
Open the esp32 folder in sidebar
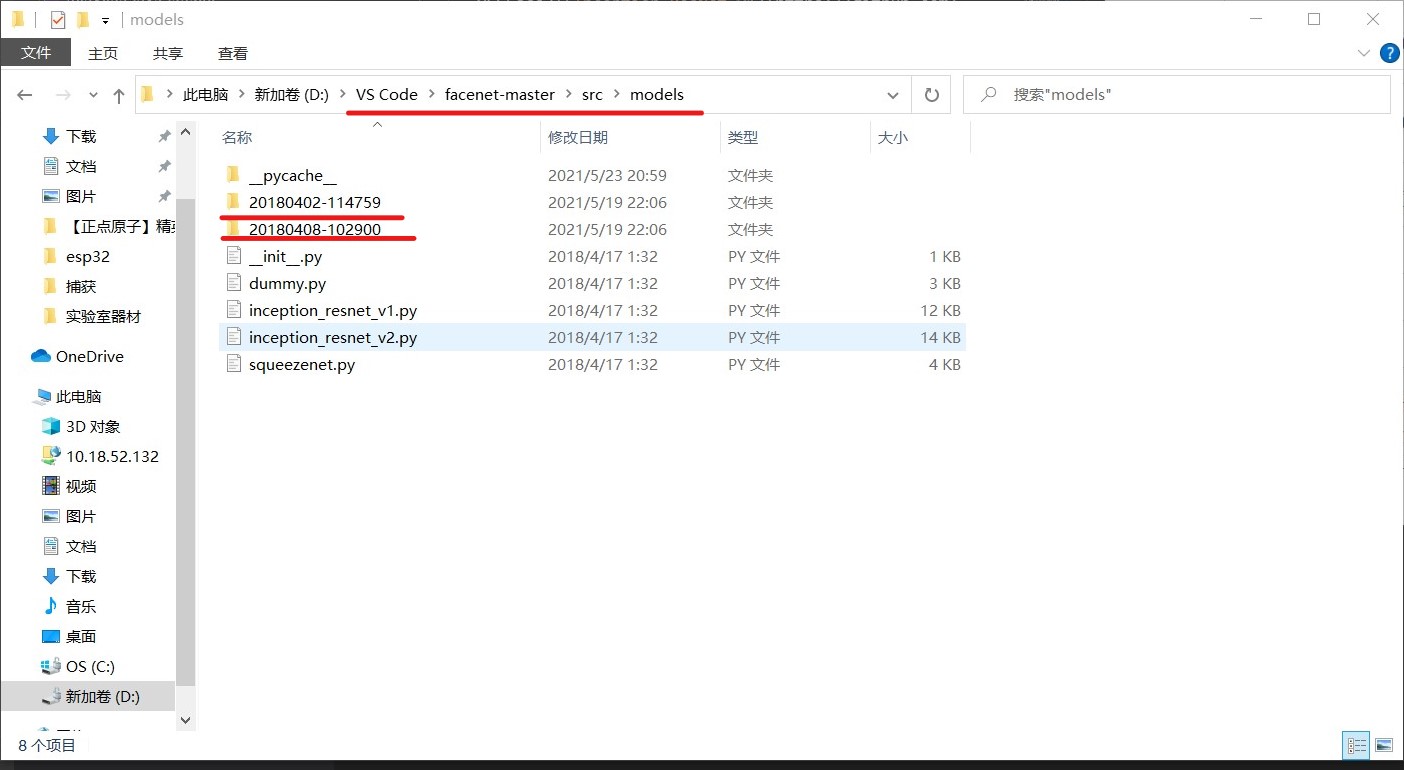88,256
